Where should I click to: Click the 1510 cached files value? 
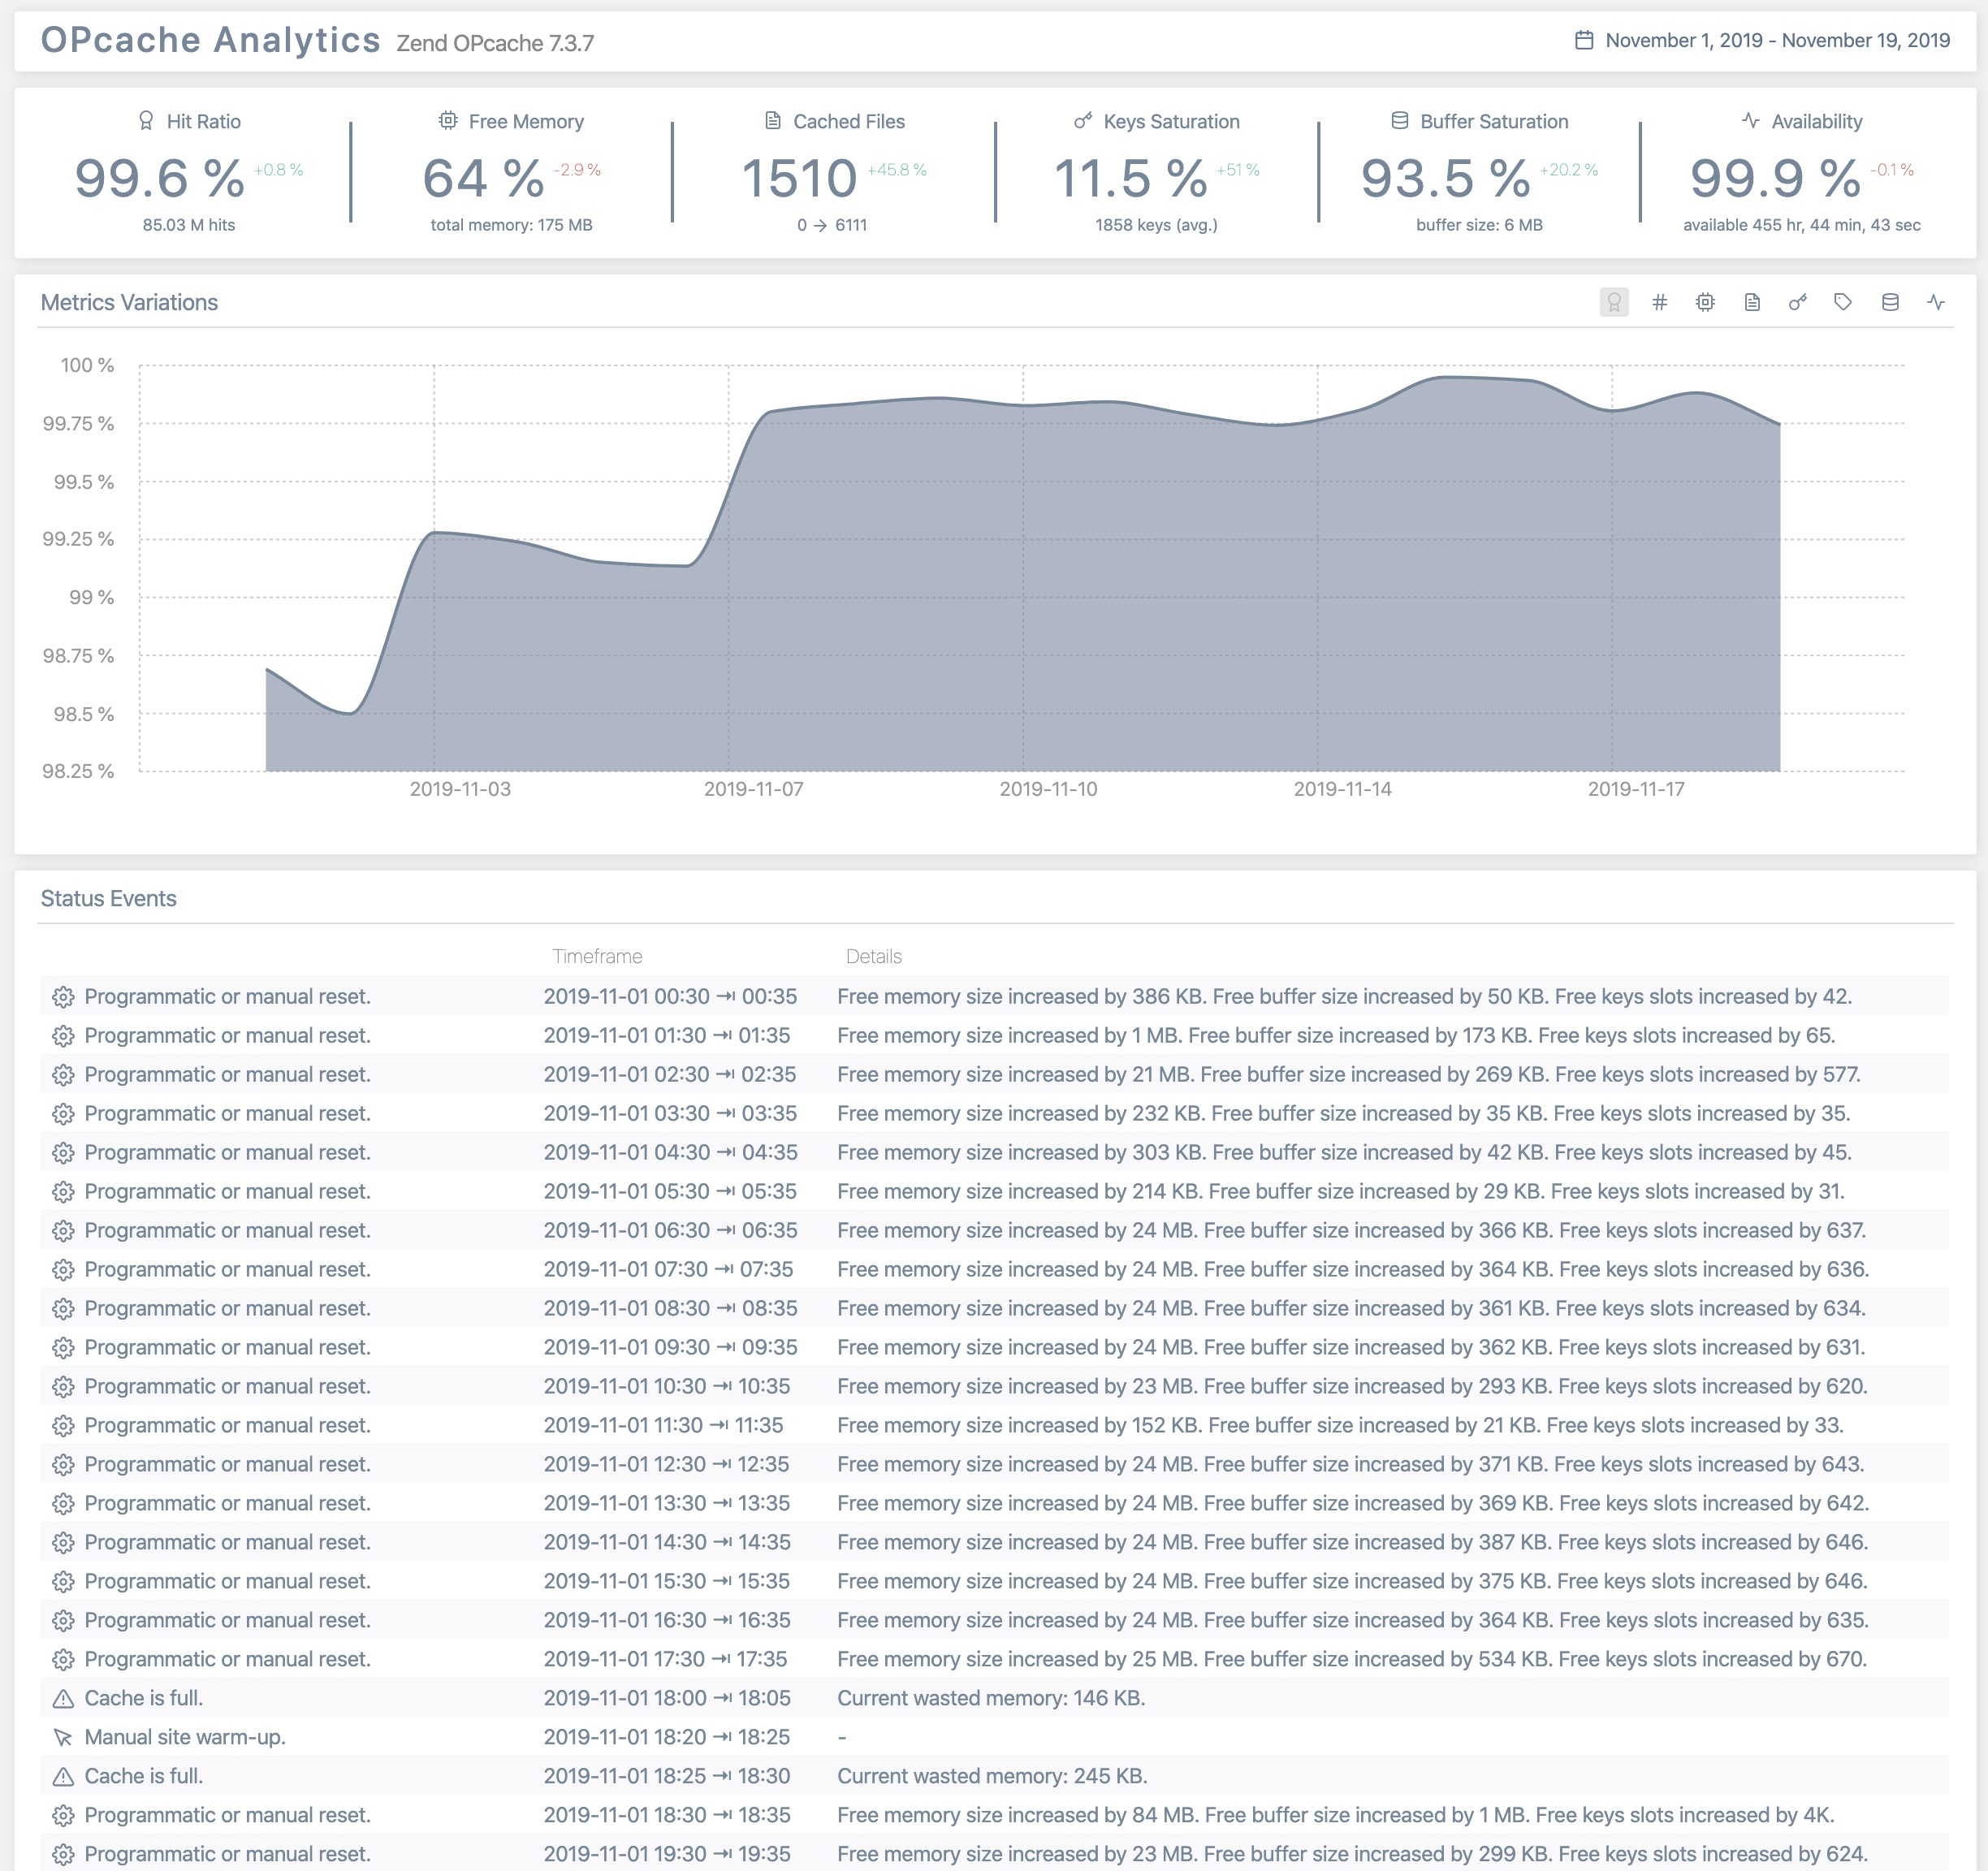point(799,178)
